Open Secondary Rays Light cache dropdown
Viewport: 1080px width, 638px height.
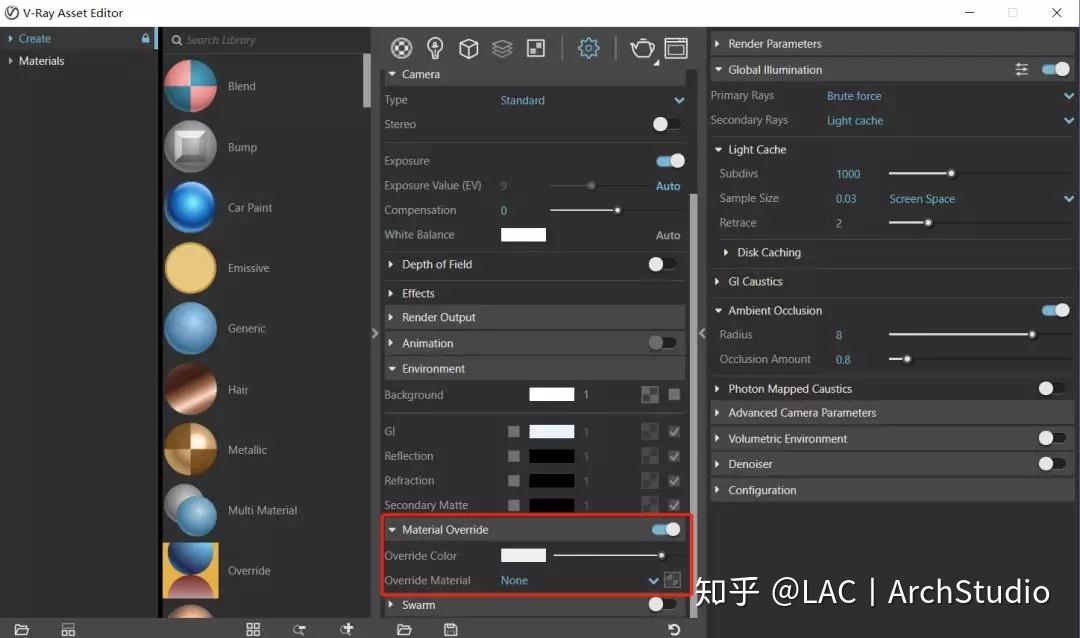(x=950, y=121)
